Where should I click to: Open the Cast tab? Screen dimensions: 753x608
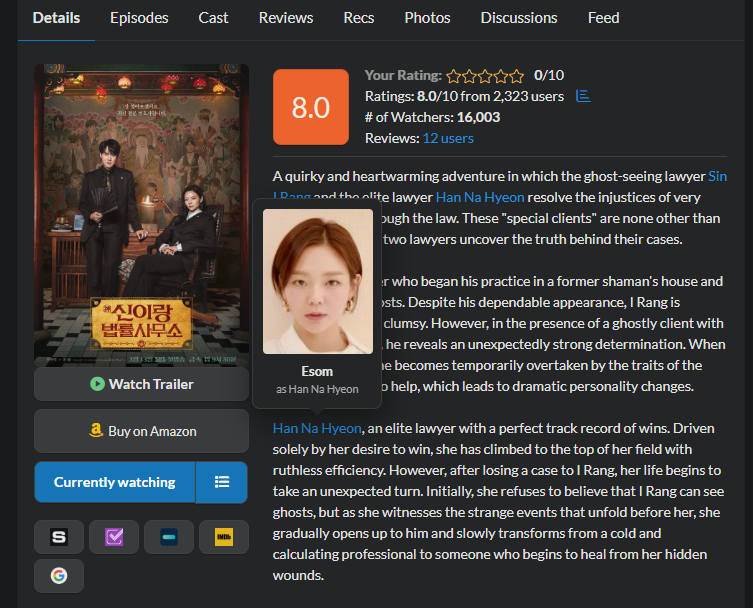point(213,18)
